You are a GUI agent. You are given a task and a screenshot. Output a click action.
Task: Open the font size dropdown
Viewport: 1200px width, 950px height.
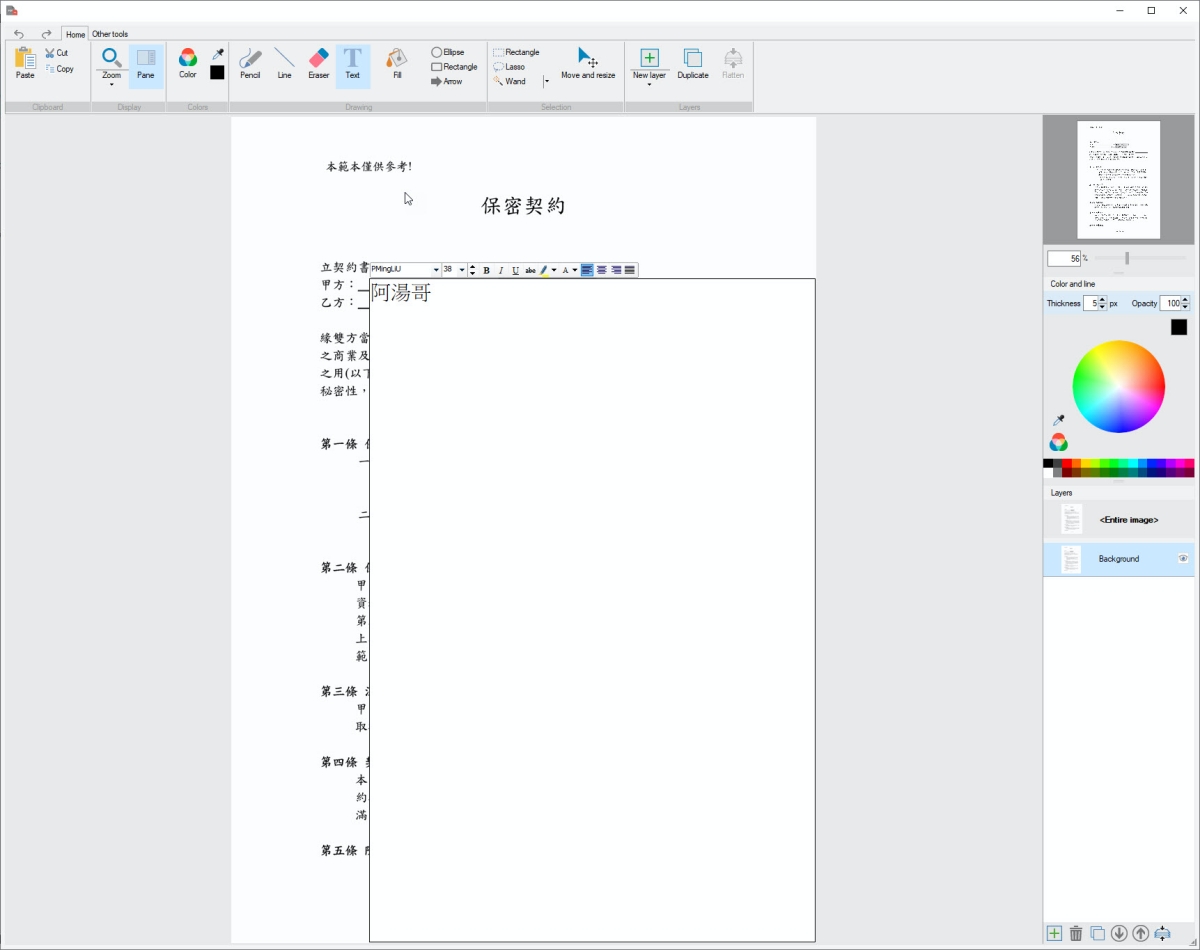click(461, 270)
